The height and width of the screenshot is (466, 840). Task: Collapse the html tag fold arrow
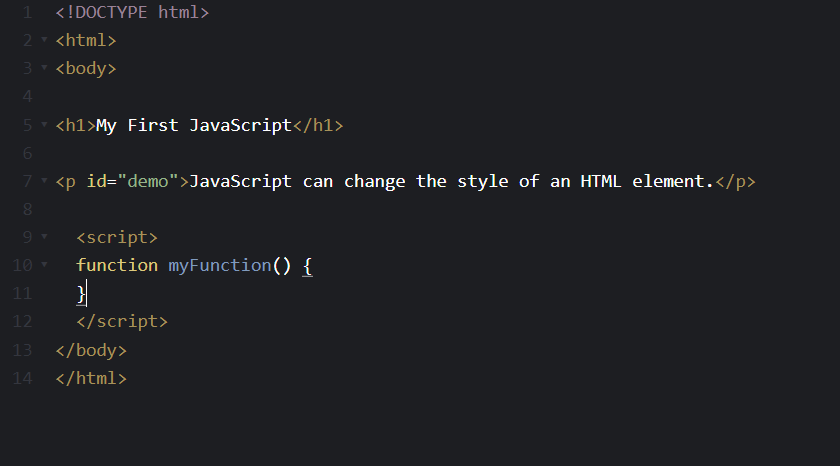click(x=44, y=41)
